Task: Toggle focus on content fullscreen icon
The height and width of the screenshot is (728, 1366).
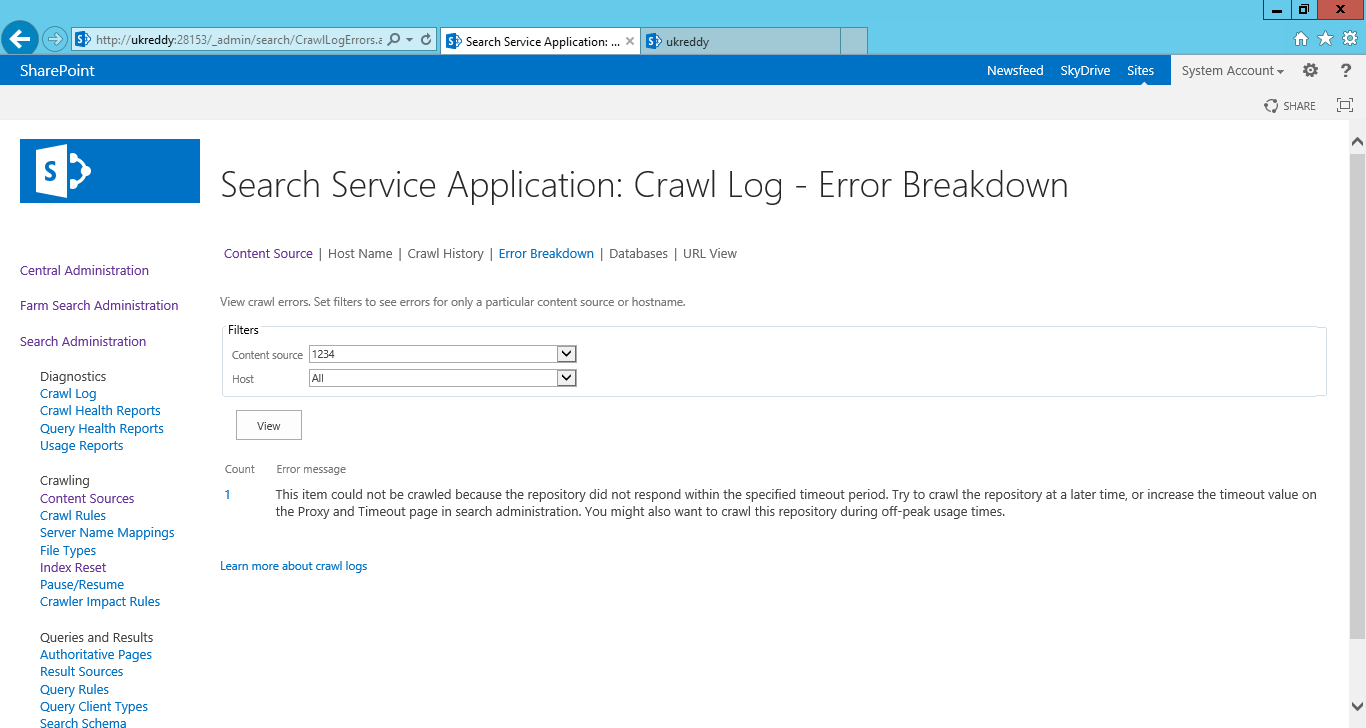Action: click(x=1345, y=105)
